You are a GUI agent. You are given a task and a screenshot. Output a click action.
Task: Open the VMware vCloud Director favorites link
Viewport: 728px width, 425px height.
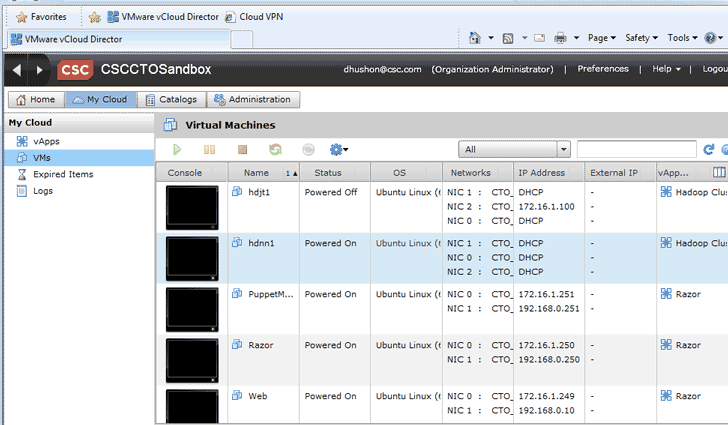click(x=162, y=17)
